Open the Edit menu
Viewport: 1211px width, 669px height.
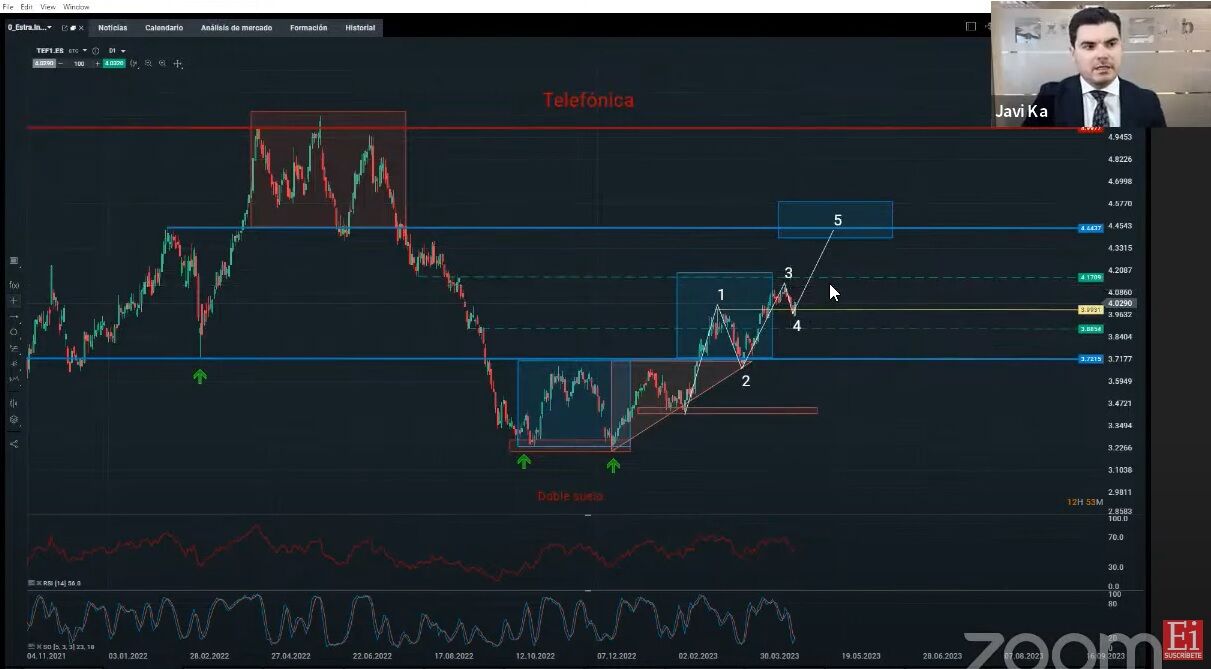(x=26, y=6)
